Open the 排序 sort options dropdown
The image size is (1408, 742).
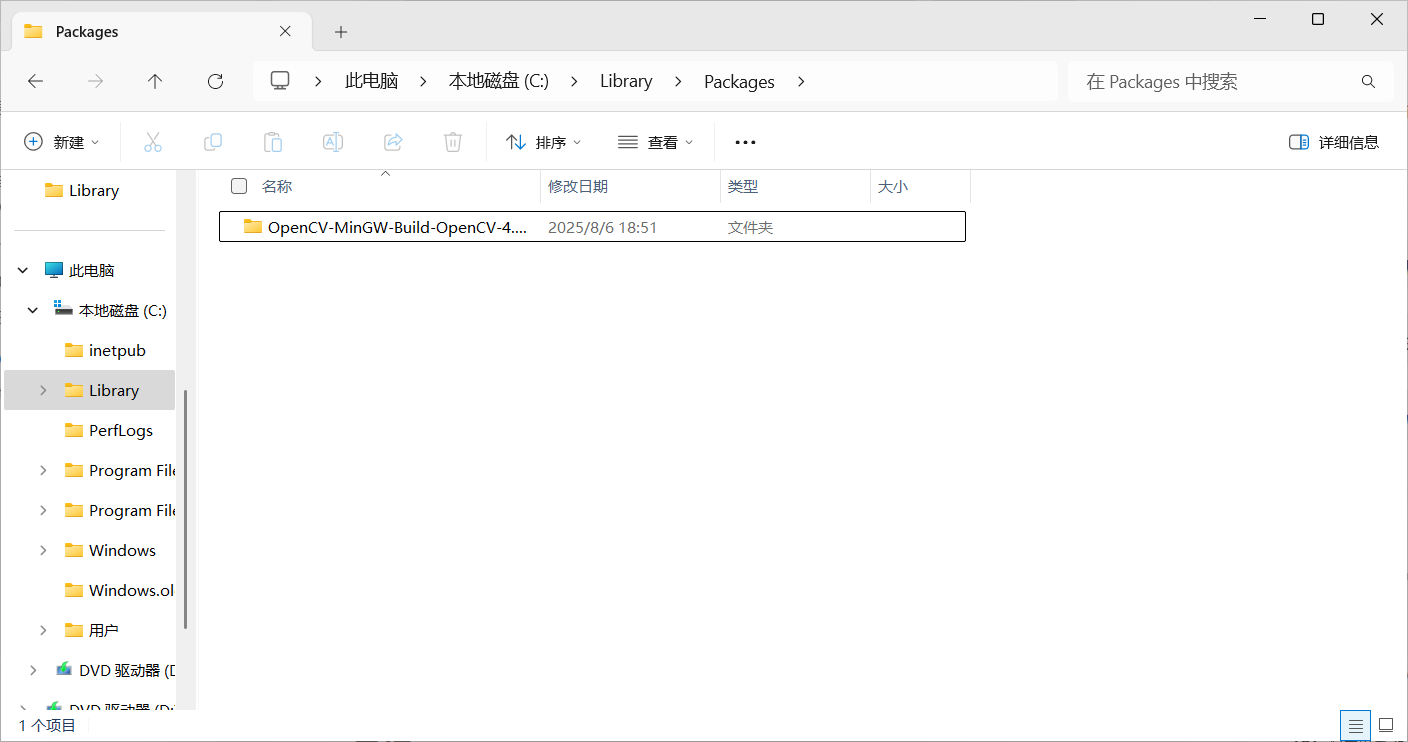tap(543, 141)
